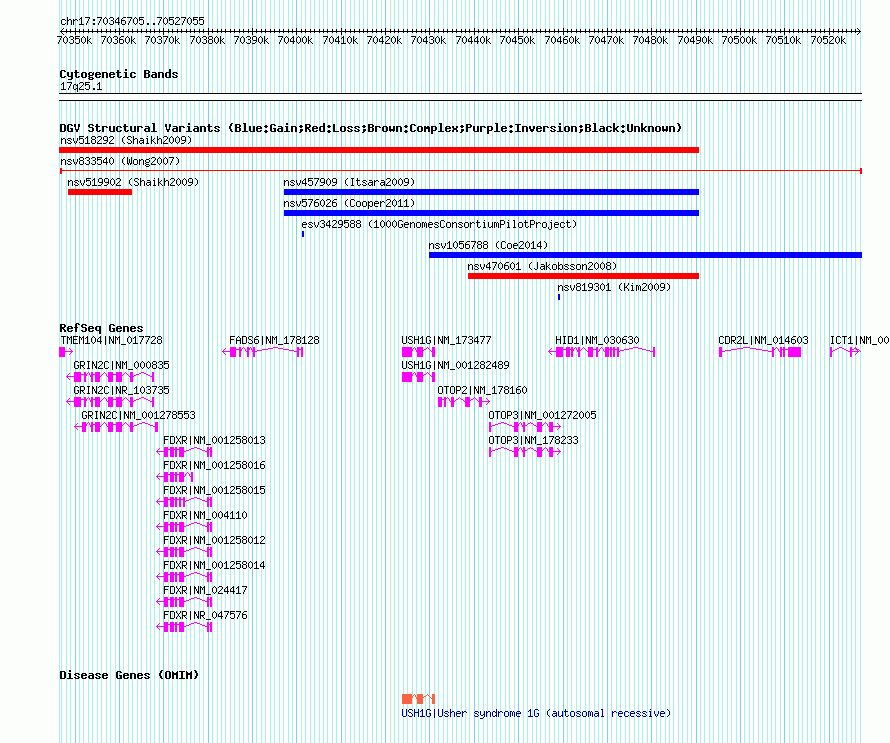This screenshot has height=743, width=890.
Task: Click the 70490k ruler tick label
Action: (695, 40)
